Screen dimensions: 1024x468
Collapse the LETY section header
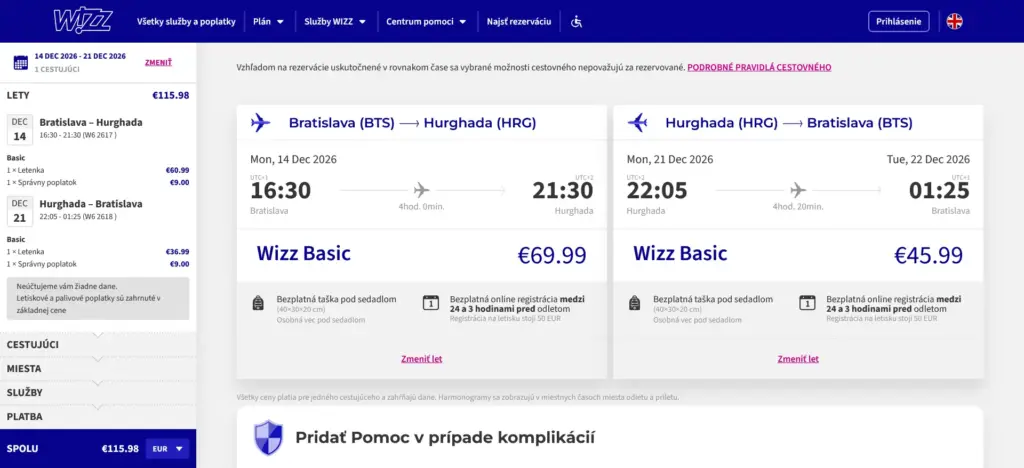pyautogui.click(x=98, y=95)
